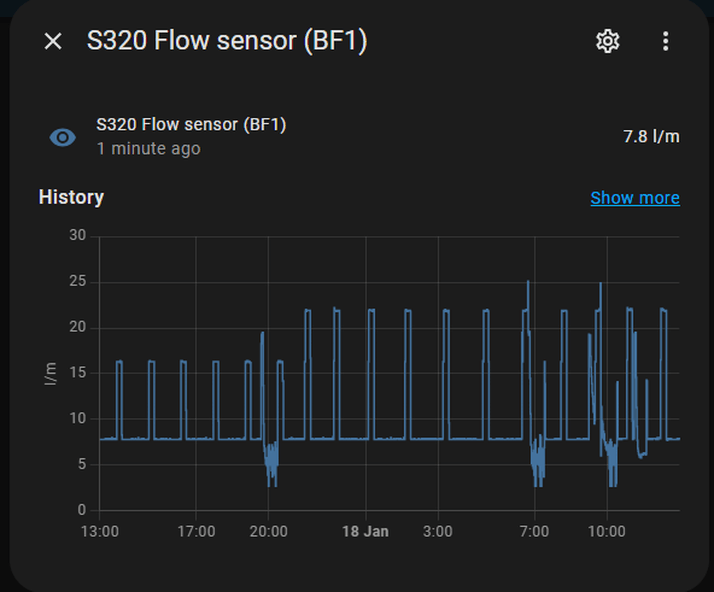Click the 7.8 l/m current value

pyautogui.click(x=651, y=136)
